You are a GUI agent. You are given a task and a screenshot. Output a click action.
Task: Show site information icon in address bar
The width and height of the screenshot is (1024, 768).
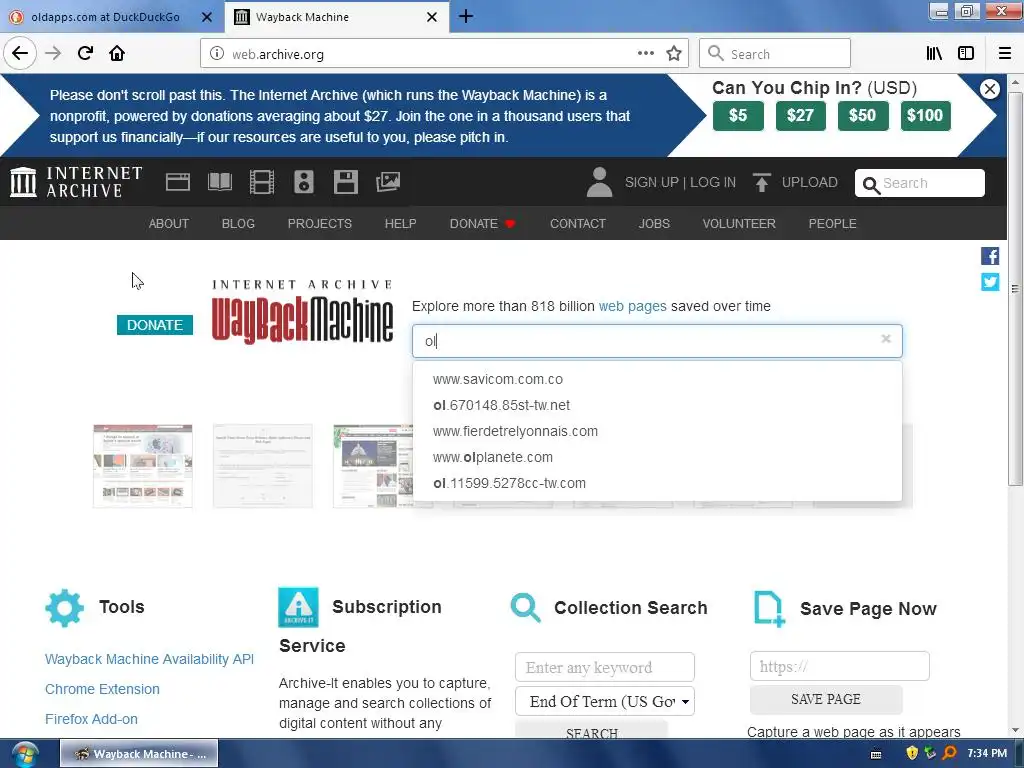(x=216, y=54)
